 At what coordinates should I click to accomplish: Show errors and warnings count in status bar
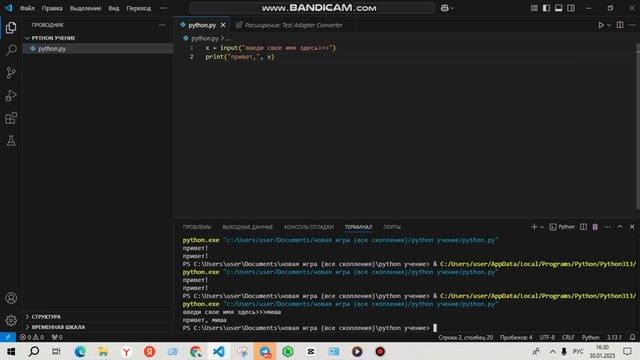(x=32, y=337)
